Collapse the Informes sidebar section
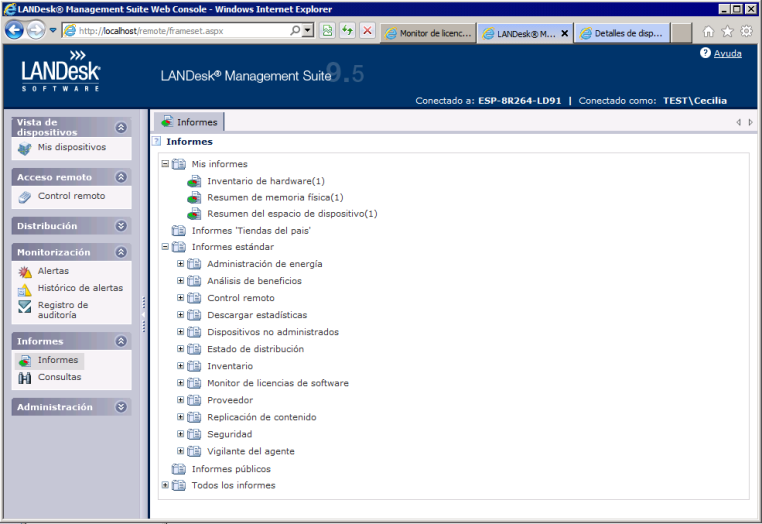This screenshot has height=524, width=762. 121,341
